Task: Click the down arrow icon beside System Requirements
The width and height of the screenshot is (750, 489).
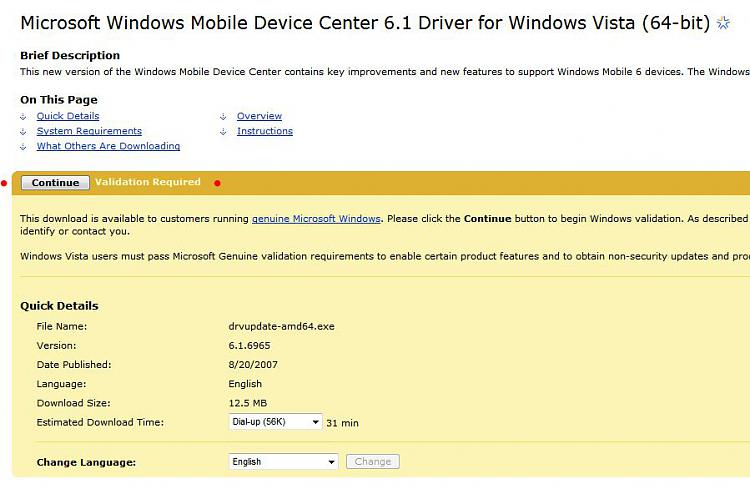Action: (x=23, y=132)
